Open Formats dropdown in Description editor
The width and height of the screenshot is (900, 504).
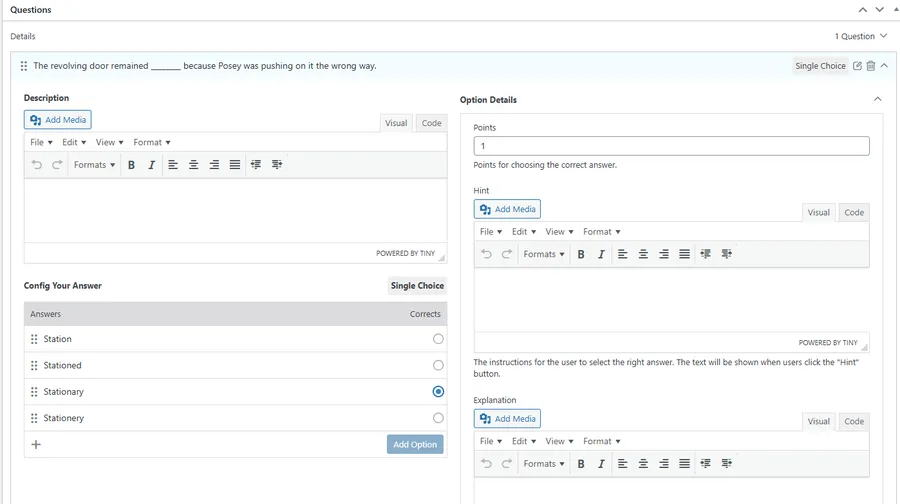(94, 165)
